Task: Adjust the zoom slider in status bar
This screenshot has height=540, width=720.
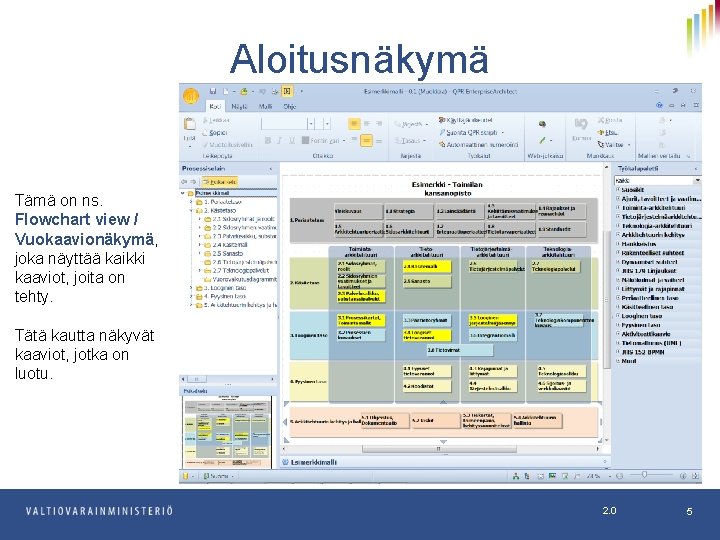Action: click(644, 475)
